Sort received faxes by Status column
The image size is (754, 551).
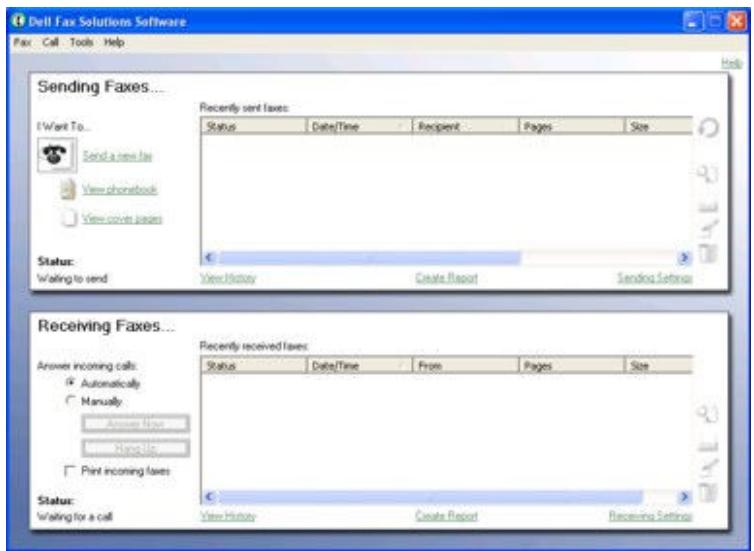tap(254, 365)
